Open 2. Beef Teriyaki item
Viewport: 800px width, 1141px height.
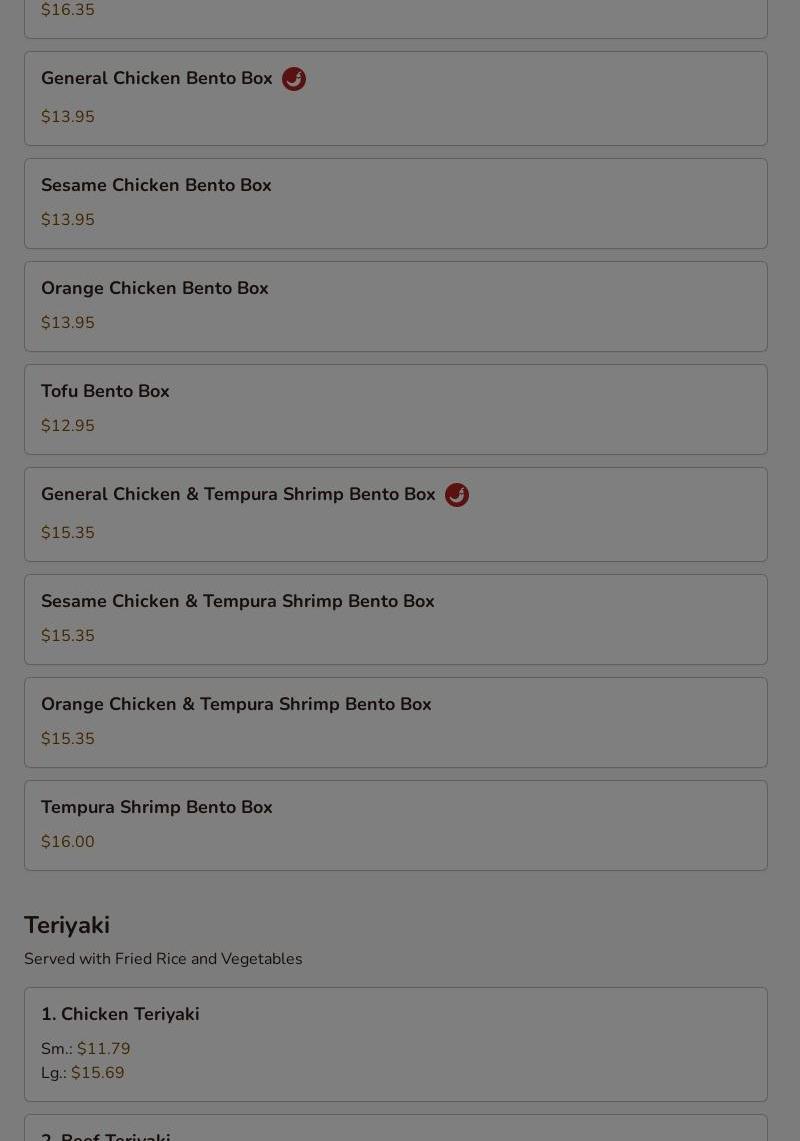(396, 1129)
